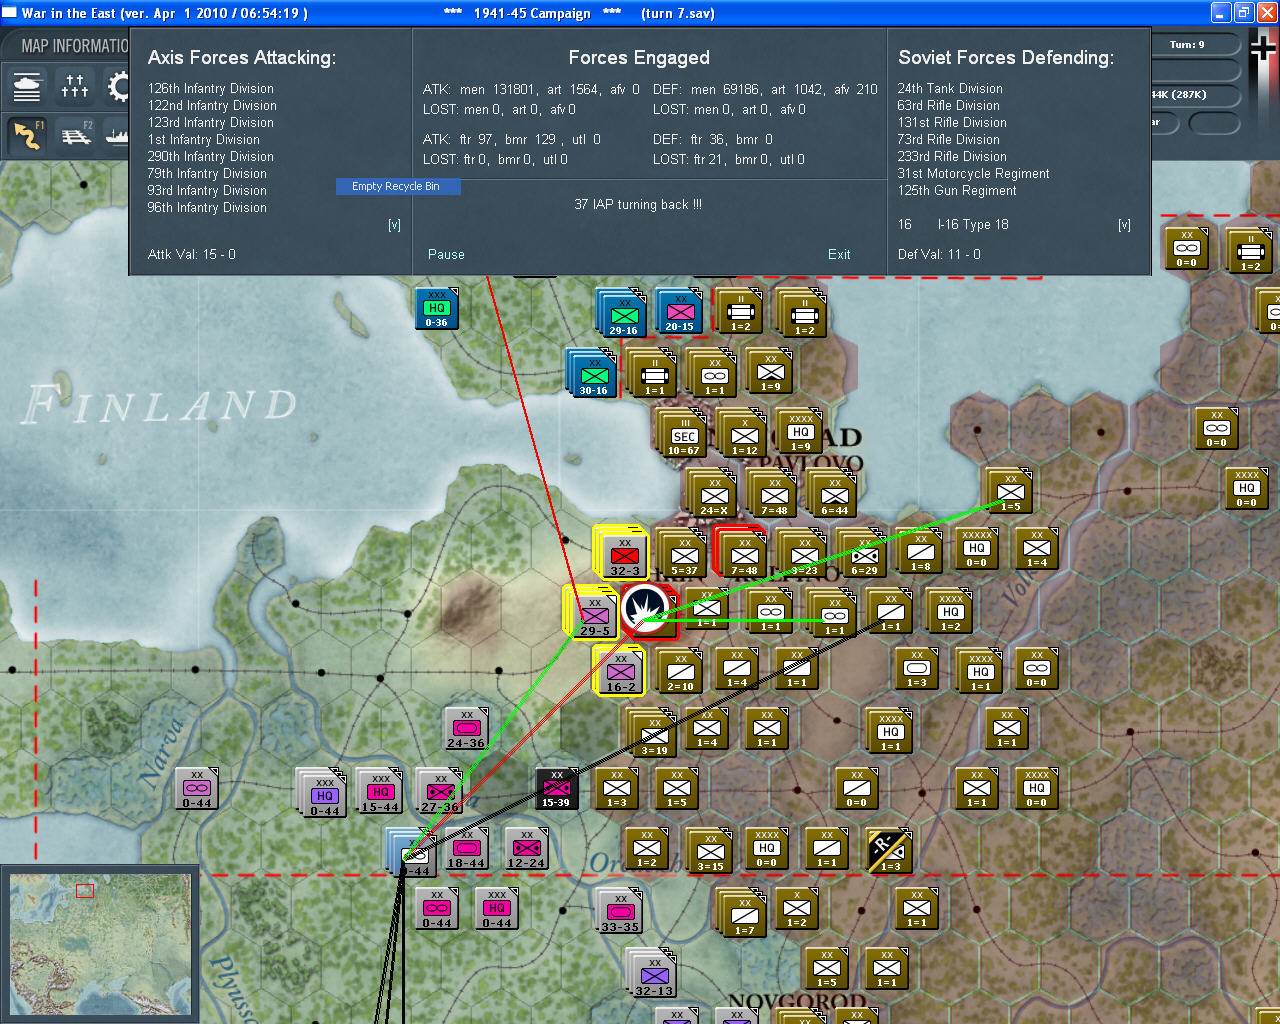Image resolution: width=1280 pixels, height=1024 pixels.
Task: Click the MAP INFORMATION panel header
Action: [x=75, y=46]
